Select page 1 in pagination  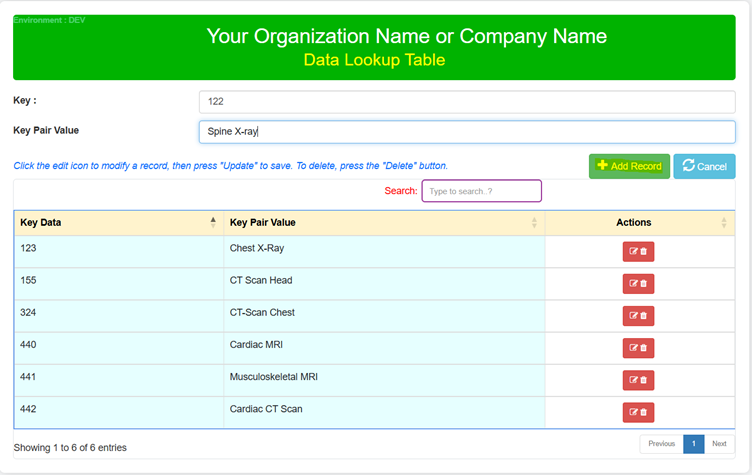pos(693,444)
